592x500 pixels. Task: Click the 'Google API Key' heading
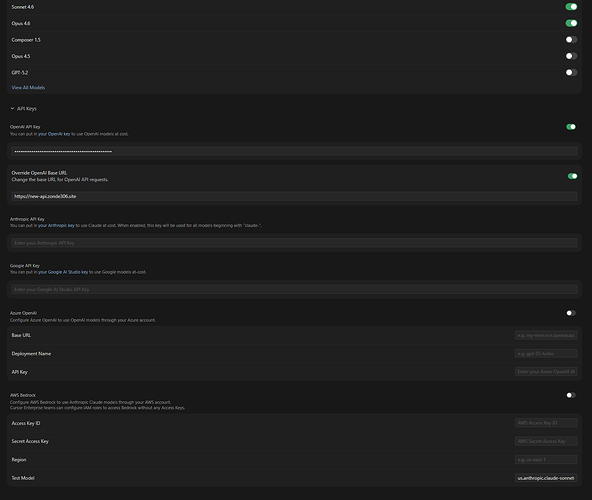[x=25, y=266]
